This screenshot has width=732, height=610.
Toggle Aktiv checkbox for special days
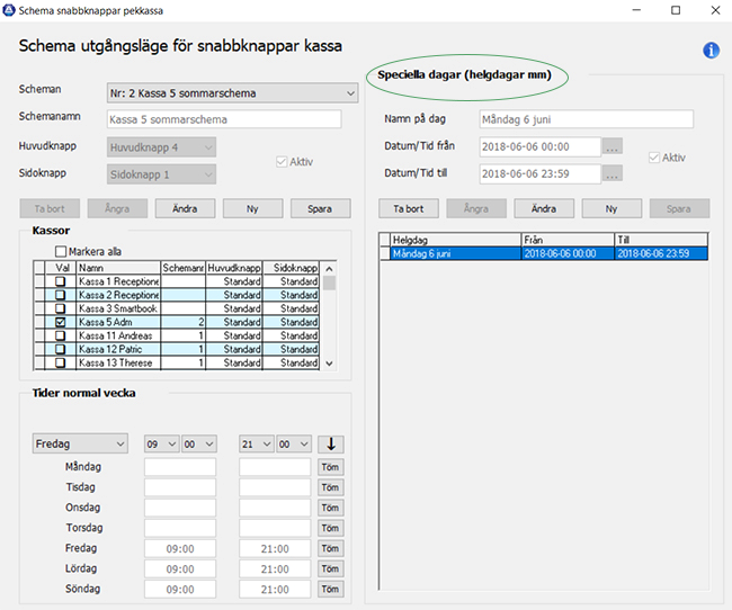654,158
